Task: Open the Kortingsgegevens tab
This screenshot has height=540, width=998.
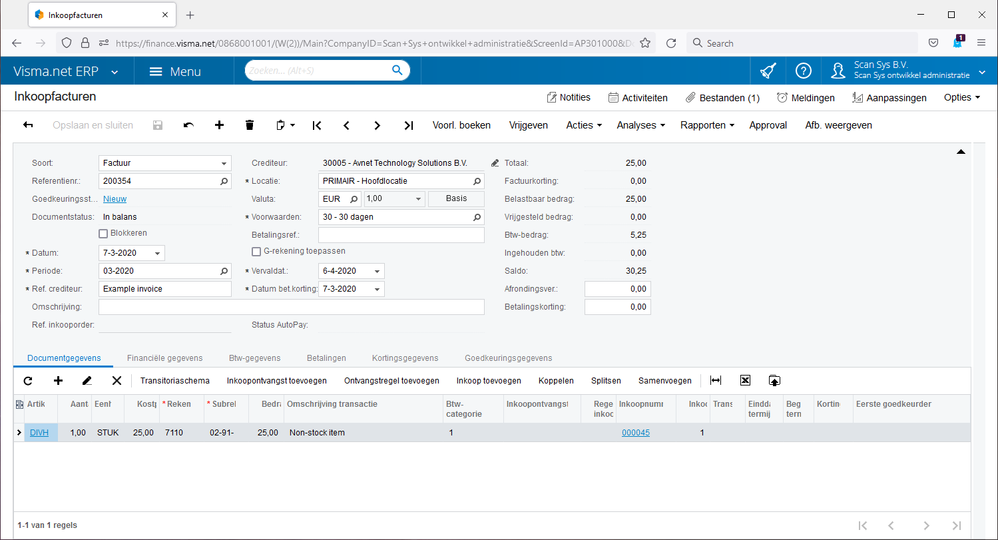Action: click(x=405, y=358)
